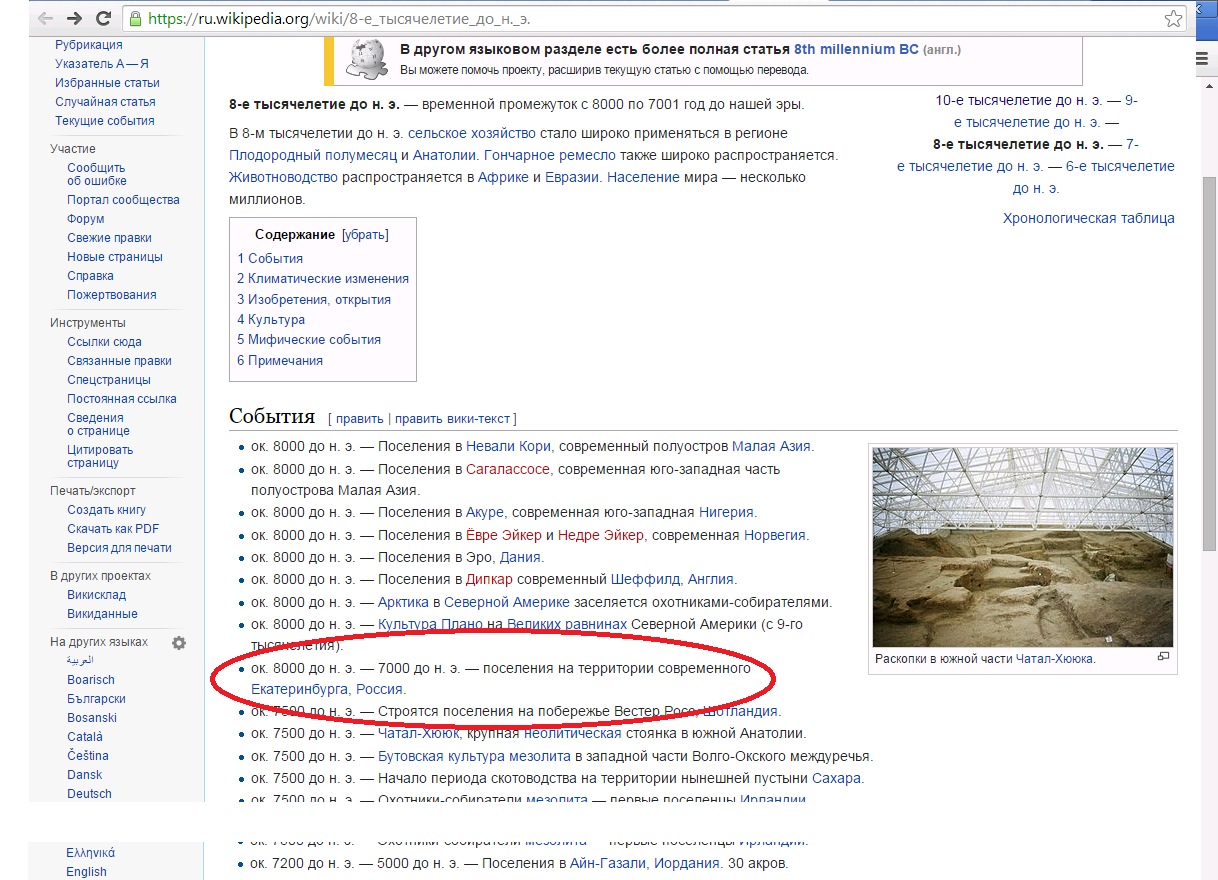Open Плодородный полумесяц link
This screenshot has width=1218, height=880.
pyautogui.click(x=312, y=155)
